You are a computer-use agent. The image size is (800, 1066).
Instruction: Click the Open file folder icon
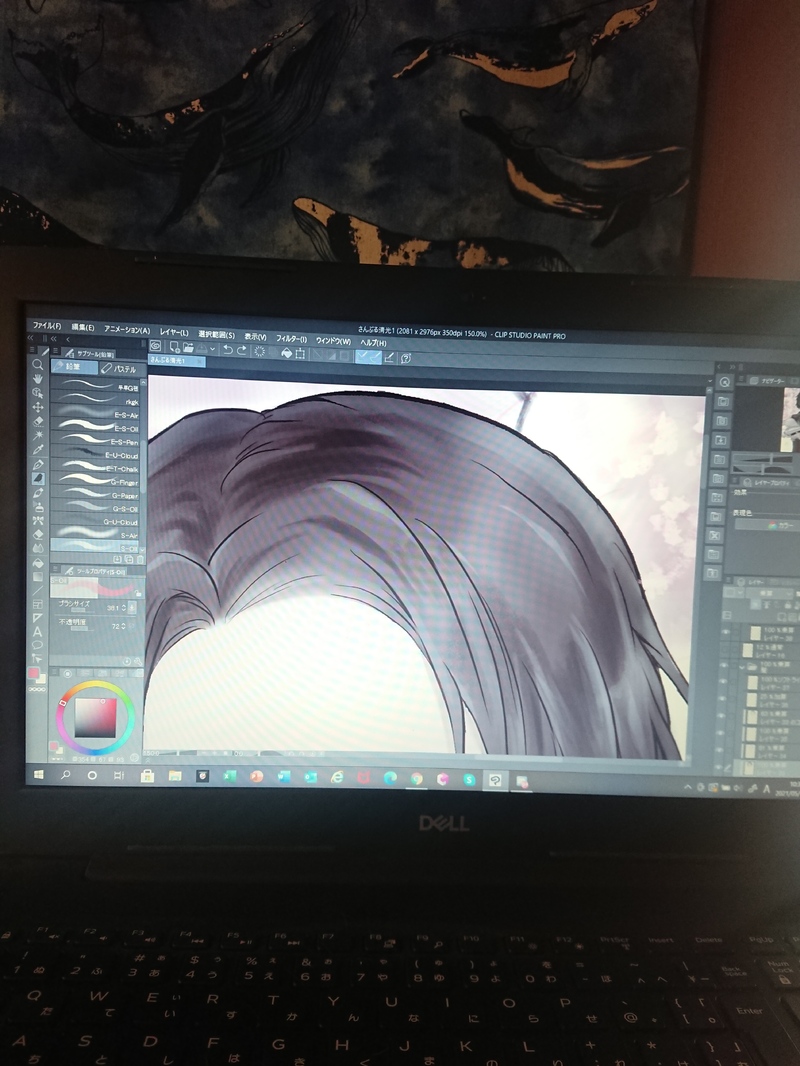188,348
